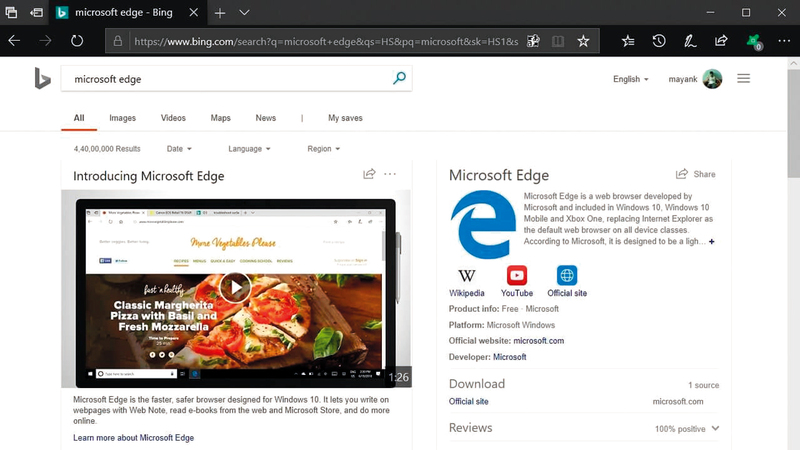
Task: Click Share button in info panel
Action: [x=696, y=174]
